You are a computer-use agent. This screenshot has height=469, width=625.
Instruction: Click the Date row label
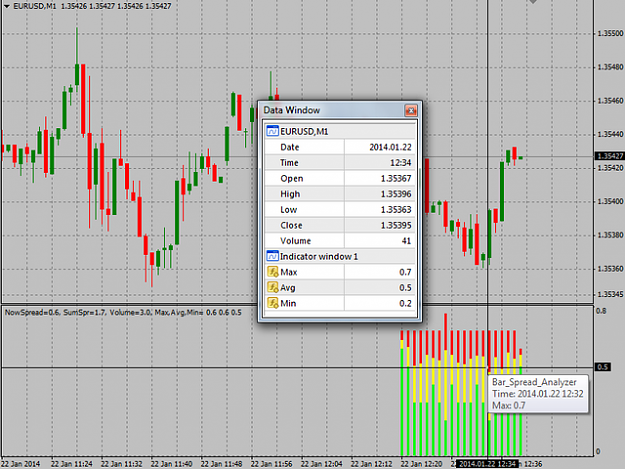point(289,147)
